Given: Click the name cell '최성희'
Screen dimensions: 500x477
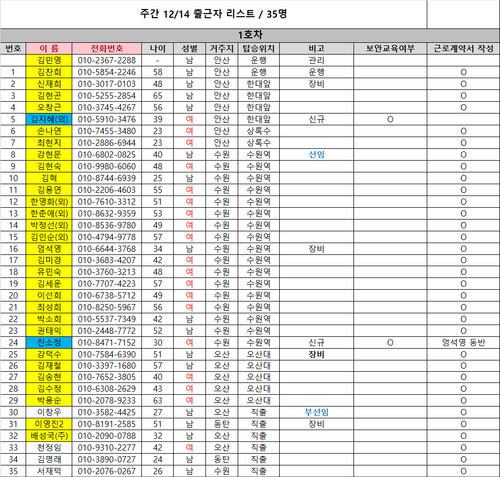Looking at the screenshot, I should (x=49, y=307).
